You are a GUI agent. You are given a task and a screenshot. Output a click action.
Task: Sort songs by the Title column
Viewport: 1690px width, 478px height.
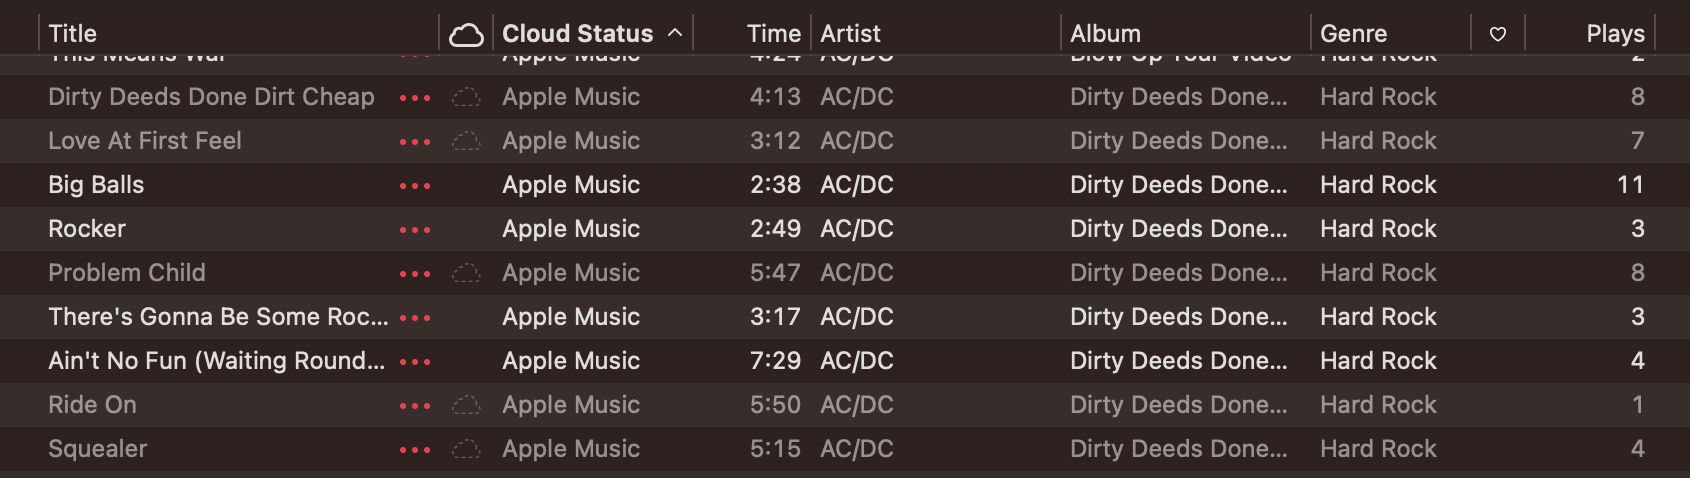[73, 34]
